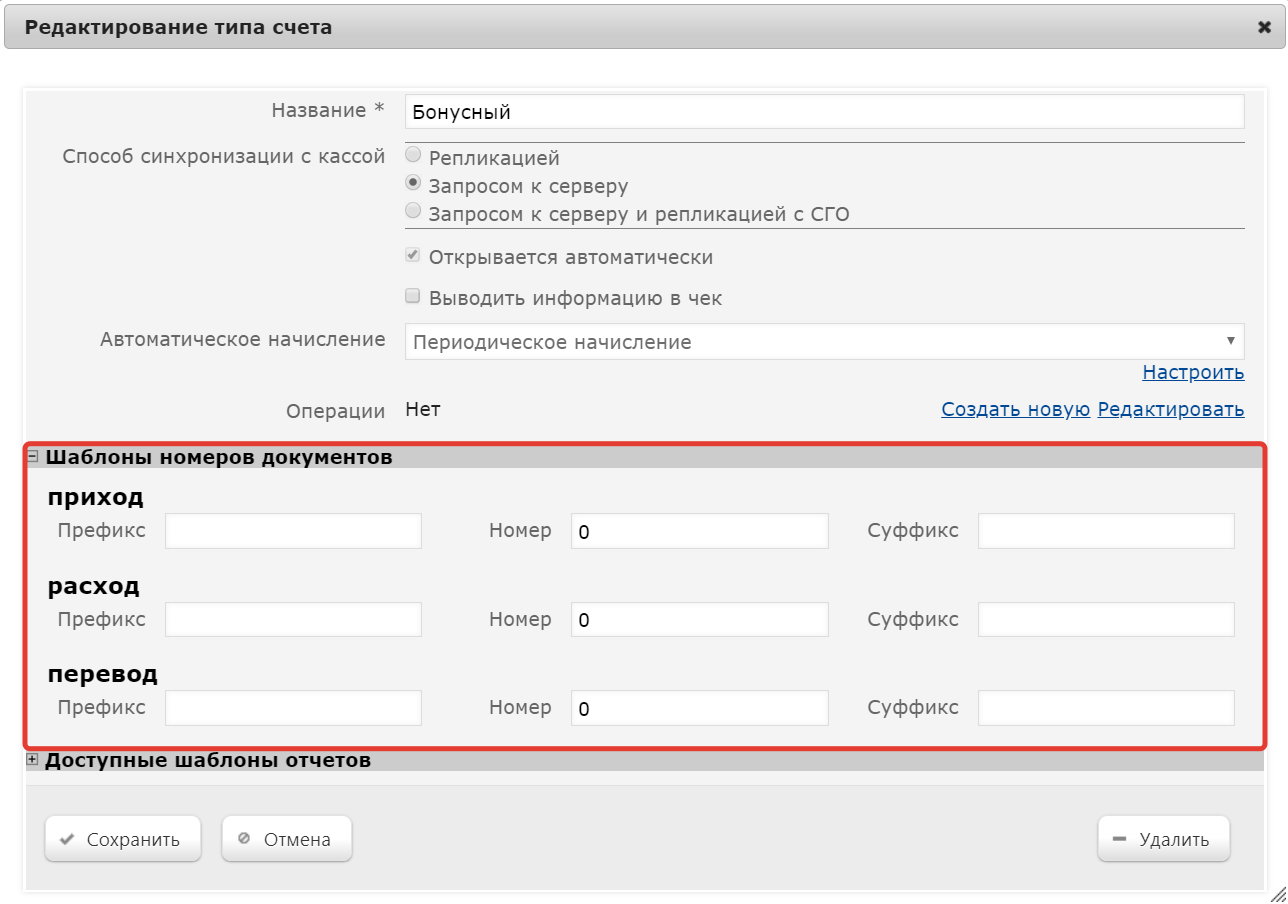The height and width of the screenshot is (904, 1288).
Task: Click the Суффикс field under приход
Action: (x=1106, y=532)
